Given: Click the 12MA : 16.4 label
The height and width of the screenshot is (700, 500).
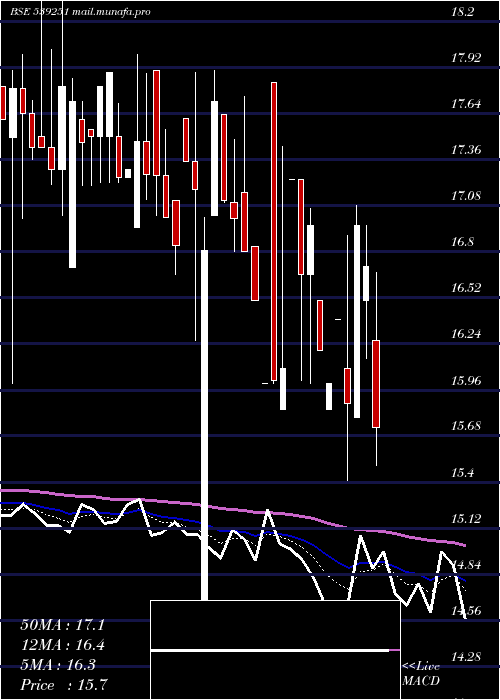Looking at the screenshot, I should [x=62, y=645].
